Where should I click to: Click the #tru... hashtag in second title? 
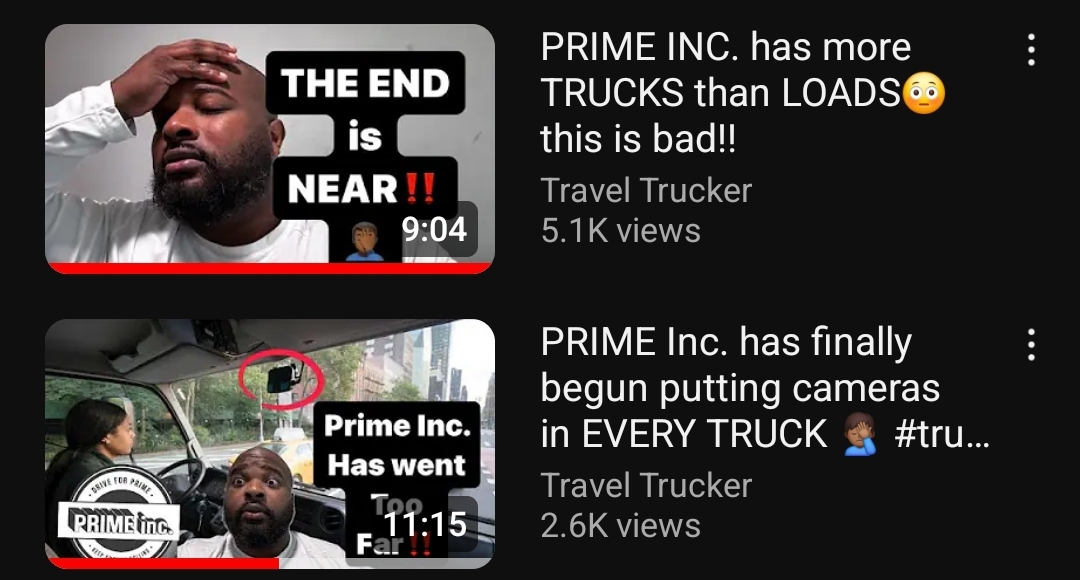pyautogui.click(x=942, y=435)
